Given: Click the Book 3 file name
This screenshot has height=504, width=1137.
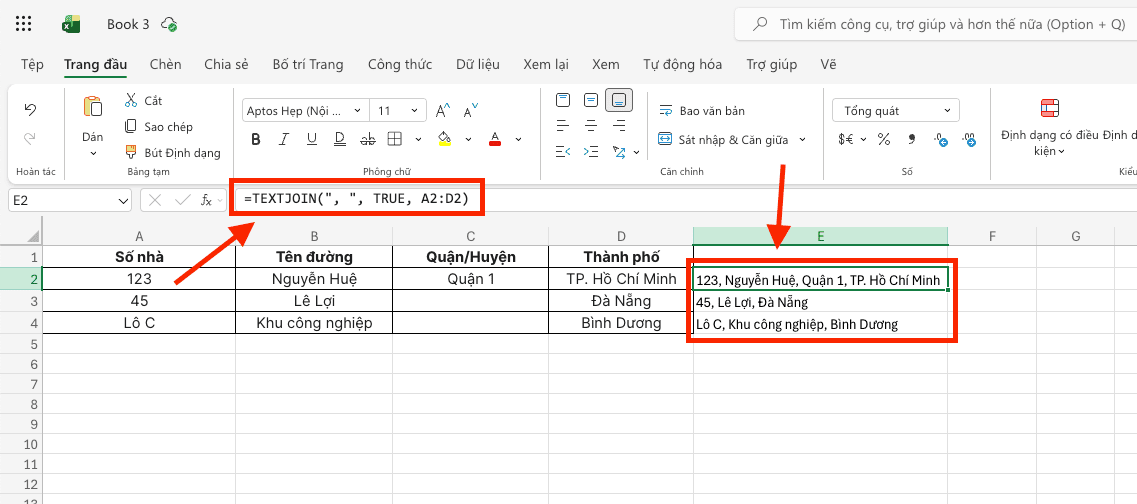Looking at the screenshot, I should coord(128,24).
